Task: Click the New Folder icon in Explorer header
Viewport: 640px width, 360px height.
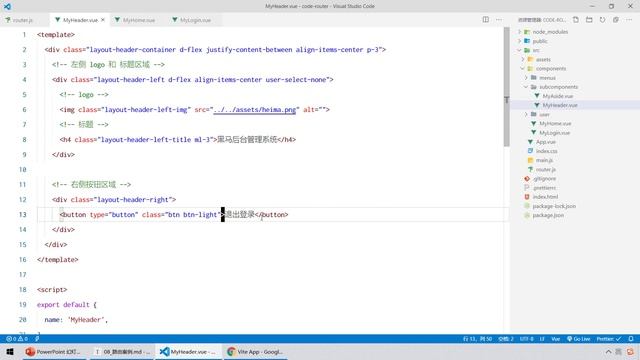Action: [x=589, y=20]
